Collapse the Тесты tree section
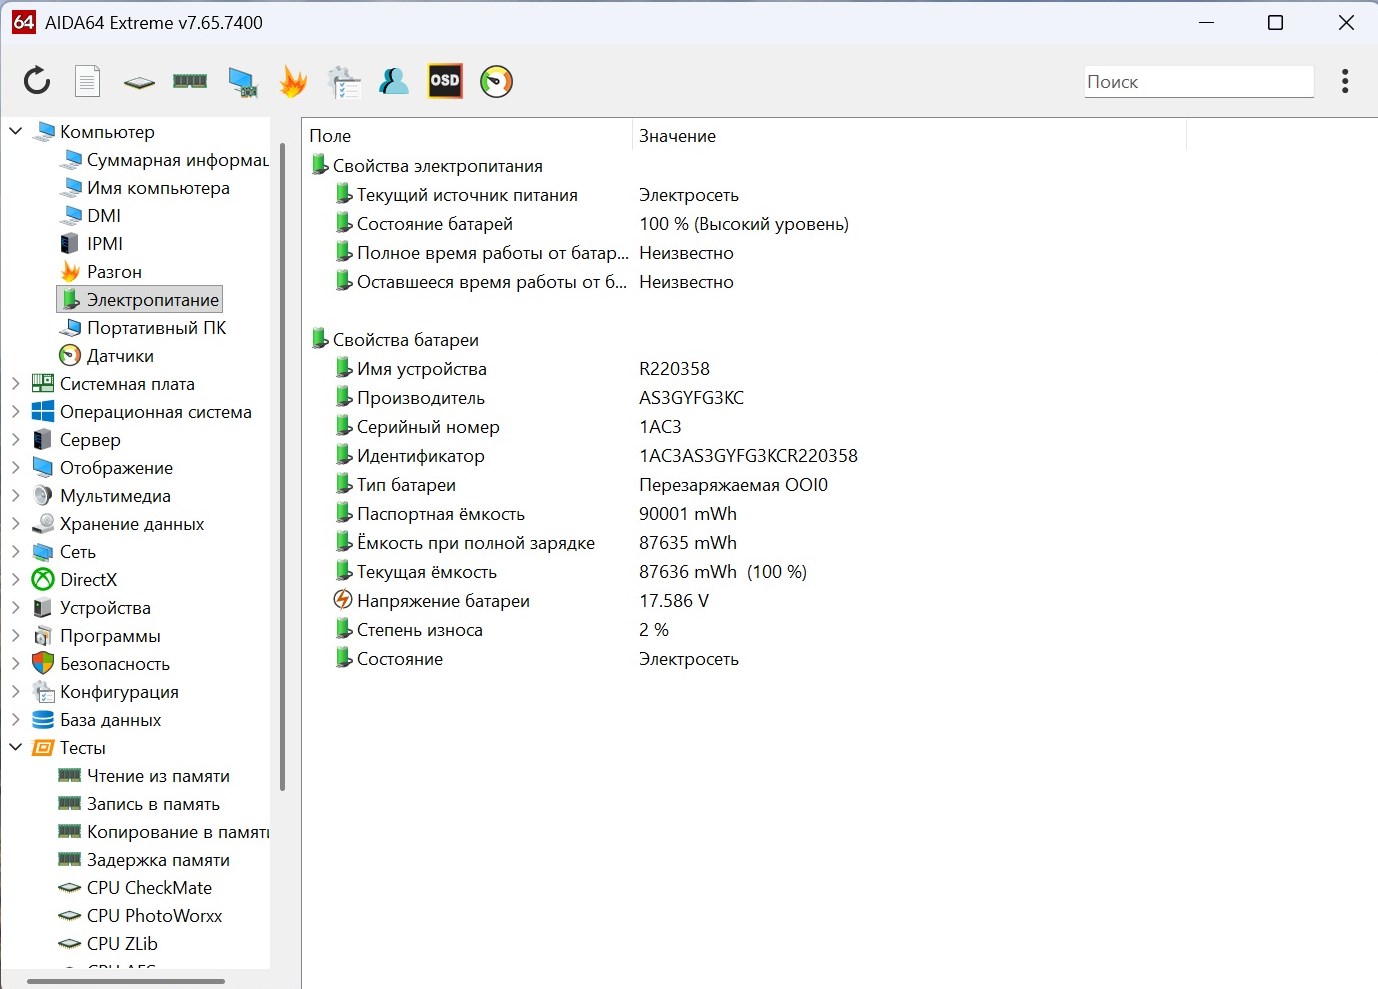Viewport: 1378px width, 989px height. (x=16, y=747)
